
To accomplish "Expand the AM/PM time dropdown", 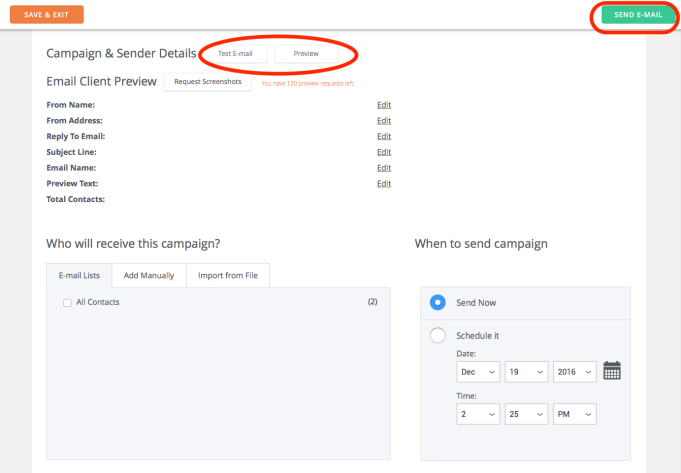I will coord(574,413).
